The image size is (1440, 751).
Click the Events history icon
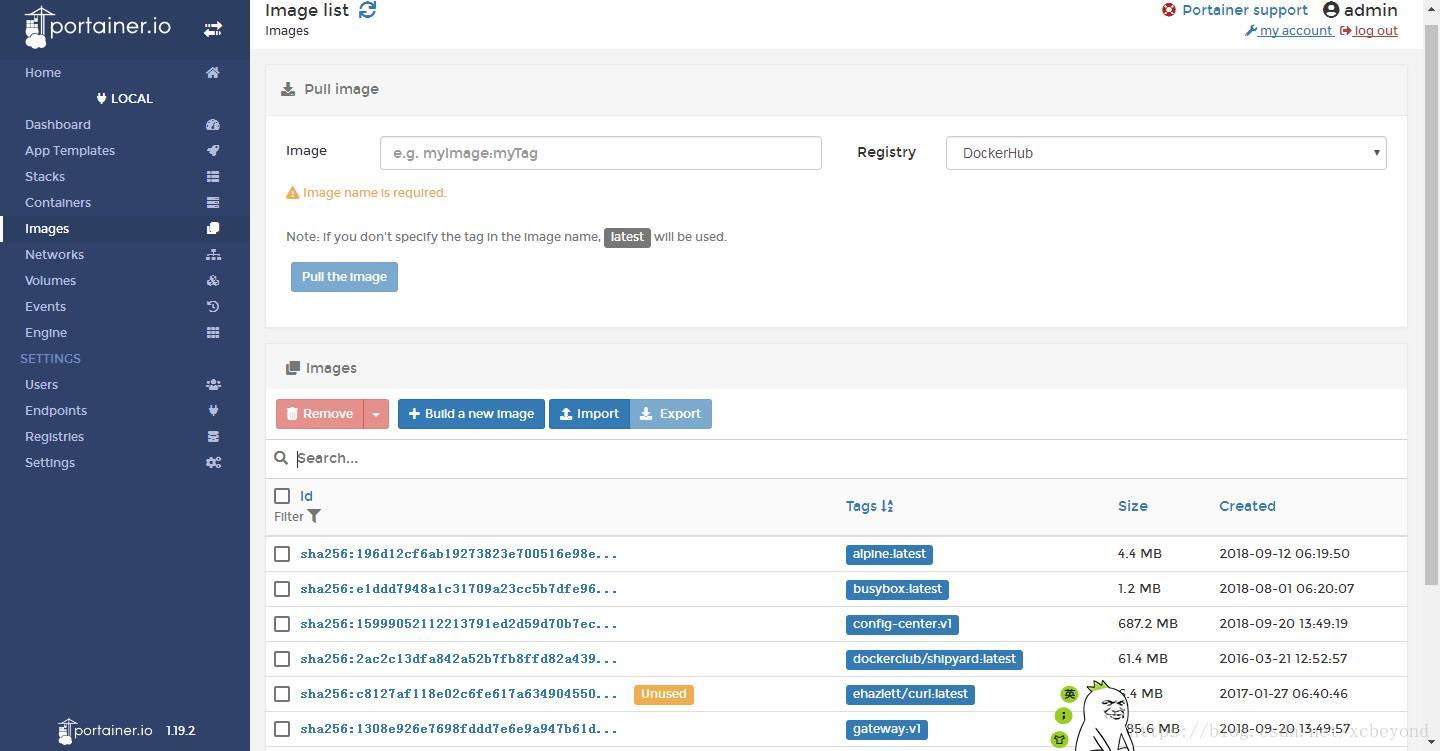pos(213,307)
